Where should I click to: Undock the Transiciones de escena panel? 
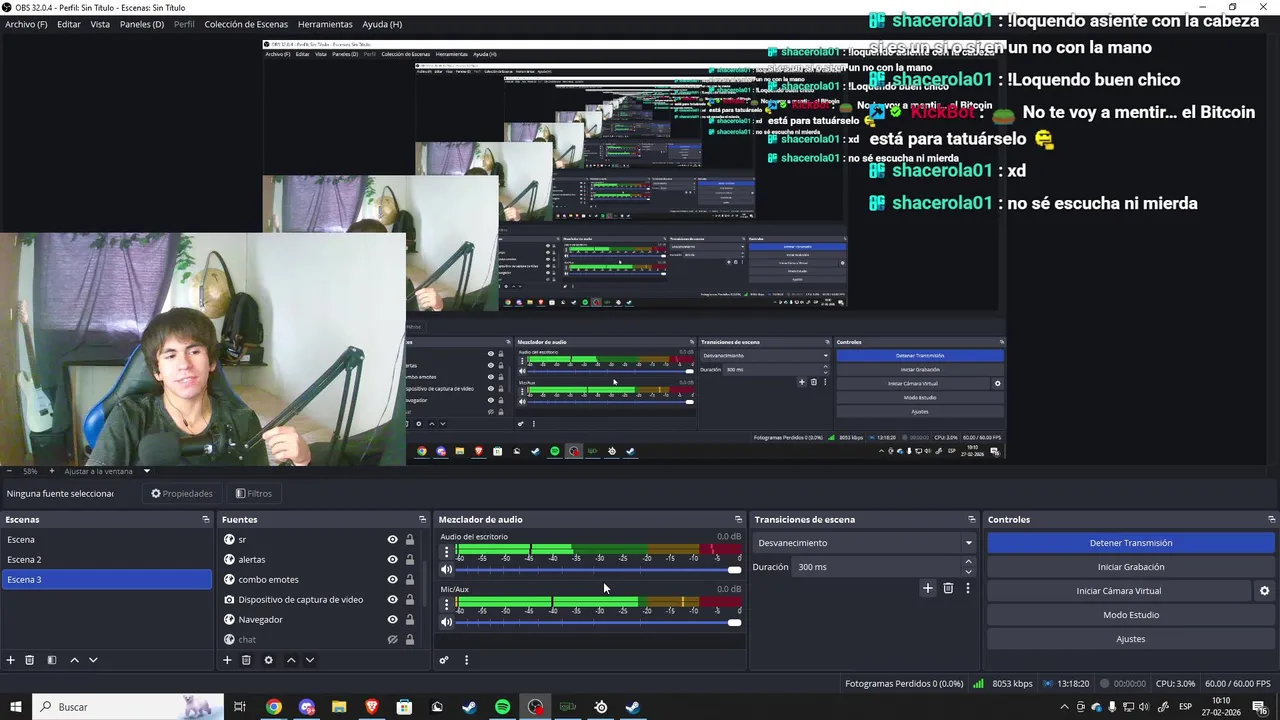(x=971, y=519)
